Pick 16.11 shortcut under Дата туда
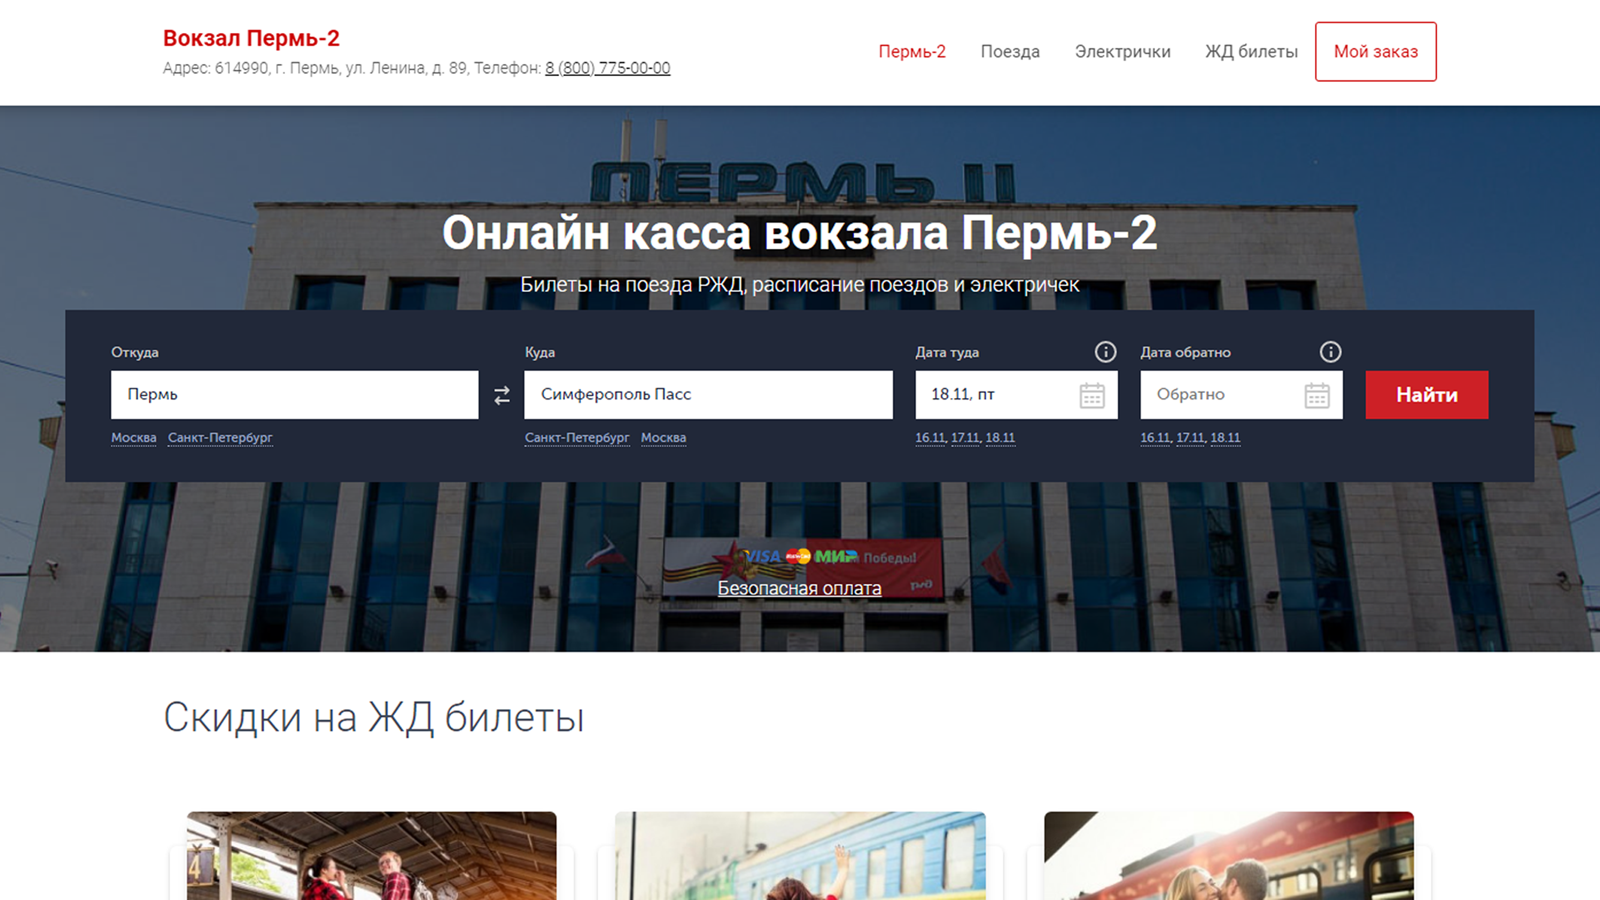 (930, 438)
